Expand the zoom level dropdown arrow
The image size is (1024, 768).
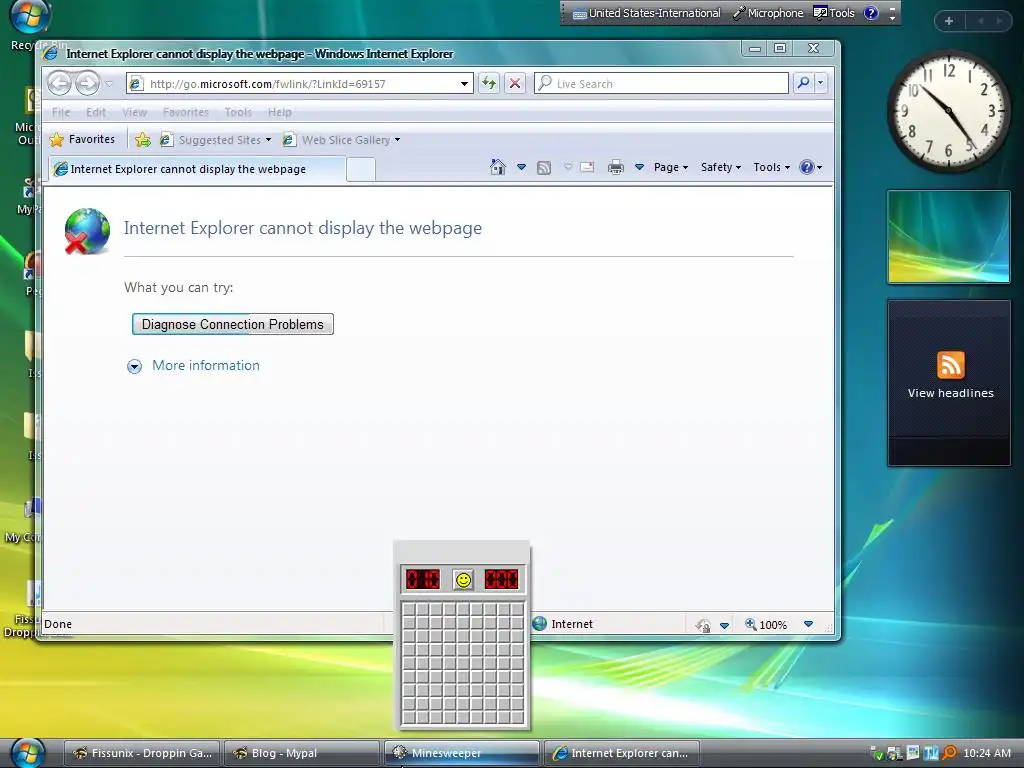tap(808, 624)
